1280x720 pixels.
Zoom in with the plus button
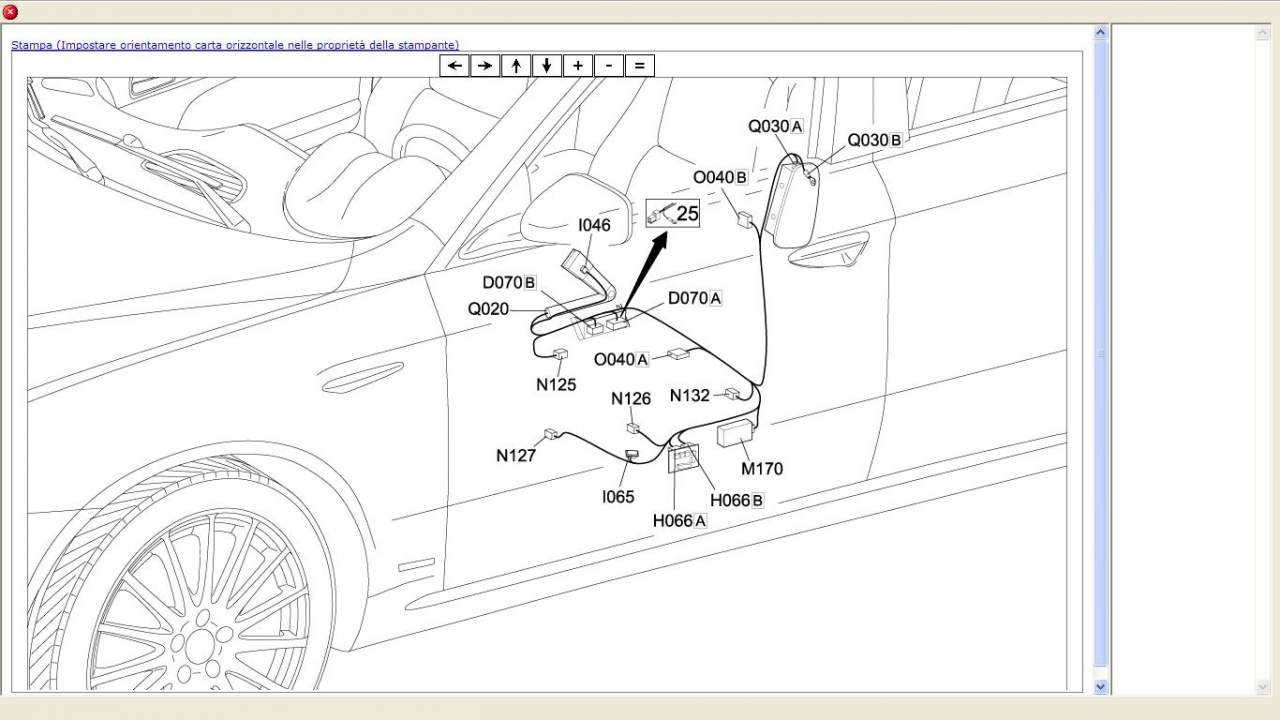click(578, 66)
